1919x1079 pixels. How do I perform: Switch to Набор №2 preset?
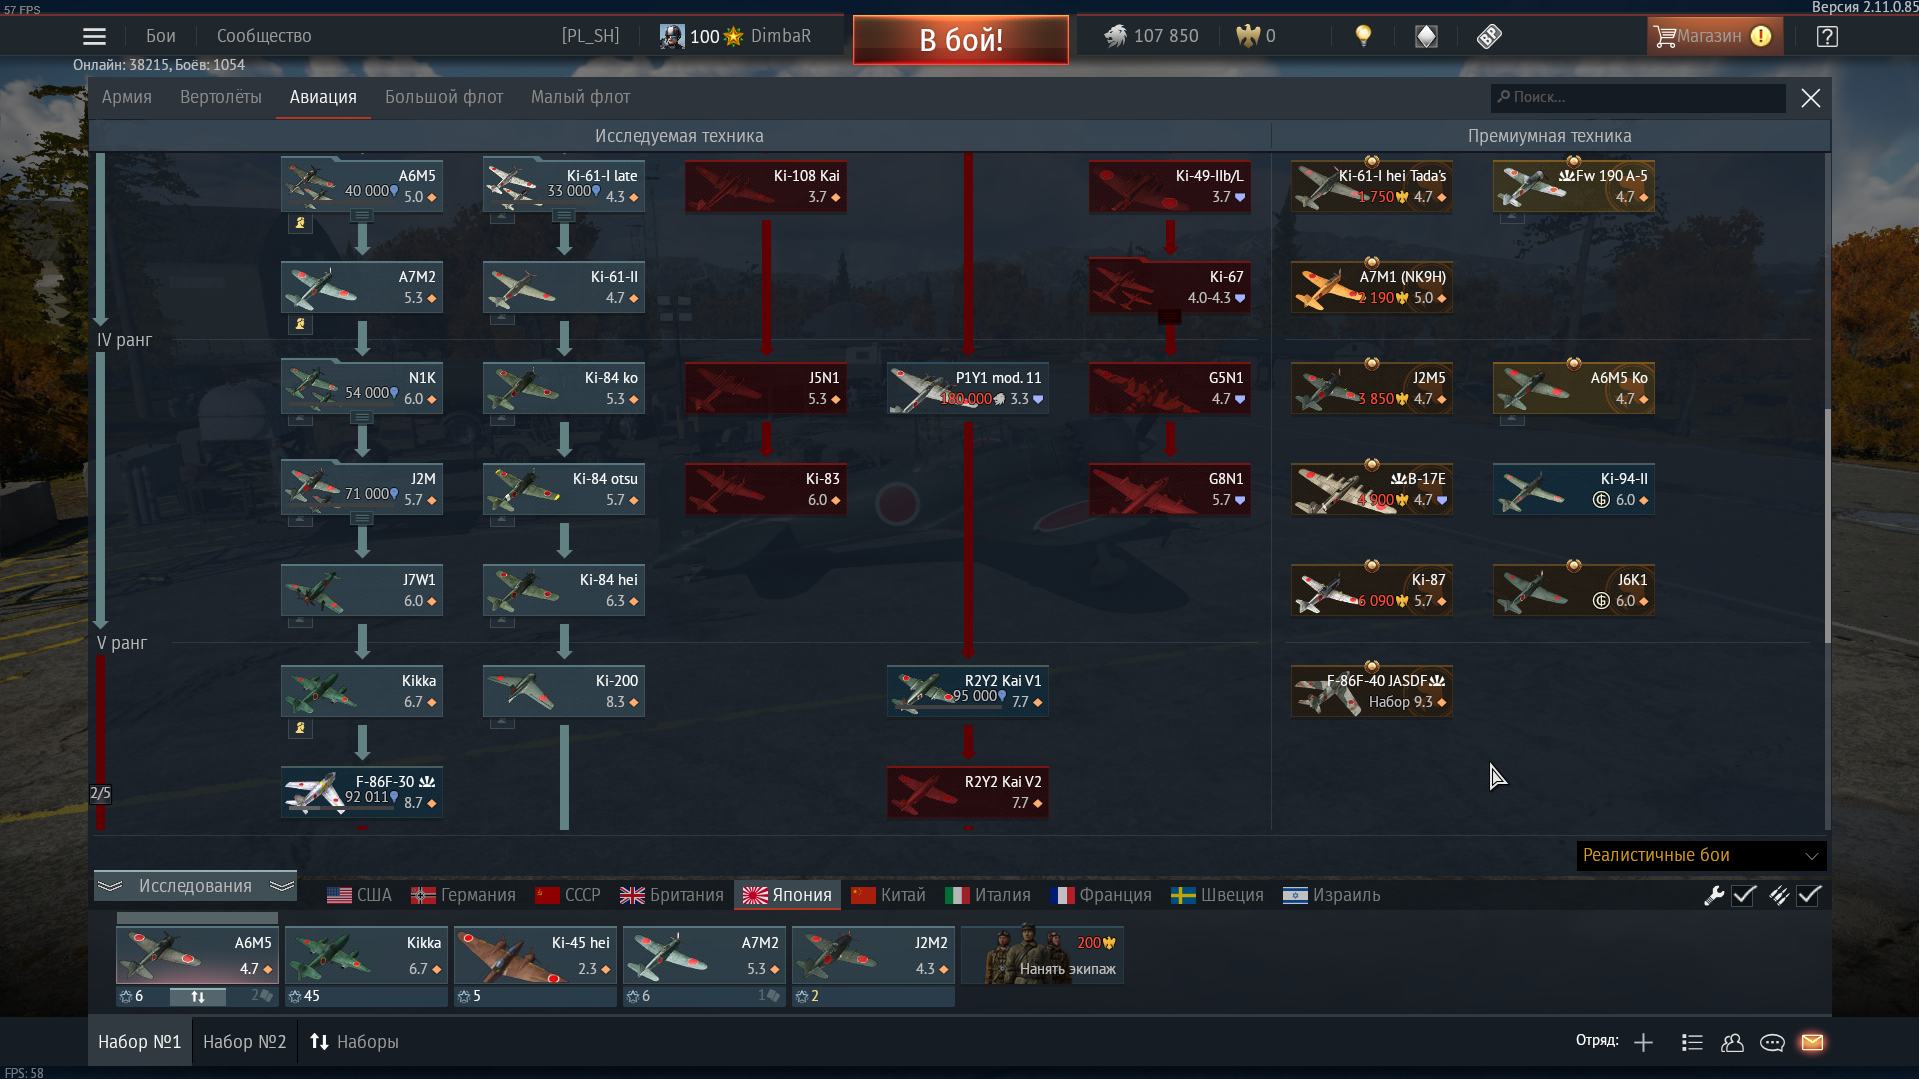pos(244,1042)
